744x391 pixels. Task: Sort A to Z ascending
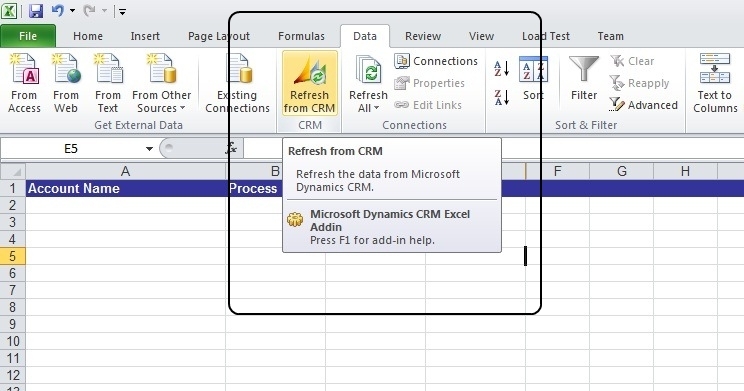point(502,68)
